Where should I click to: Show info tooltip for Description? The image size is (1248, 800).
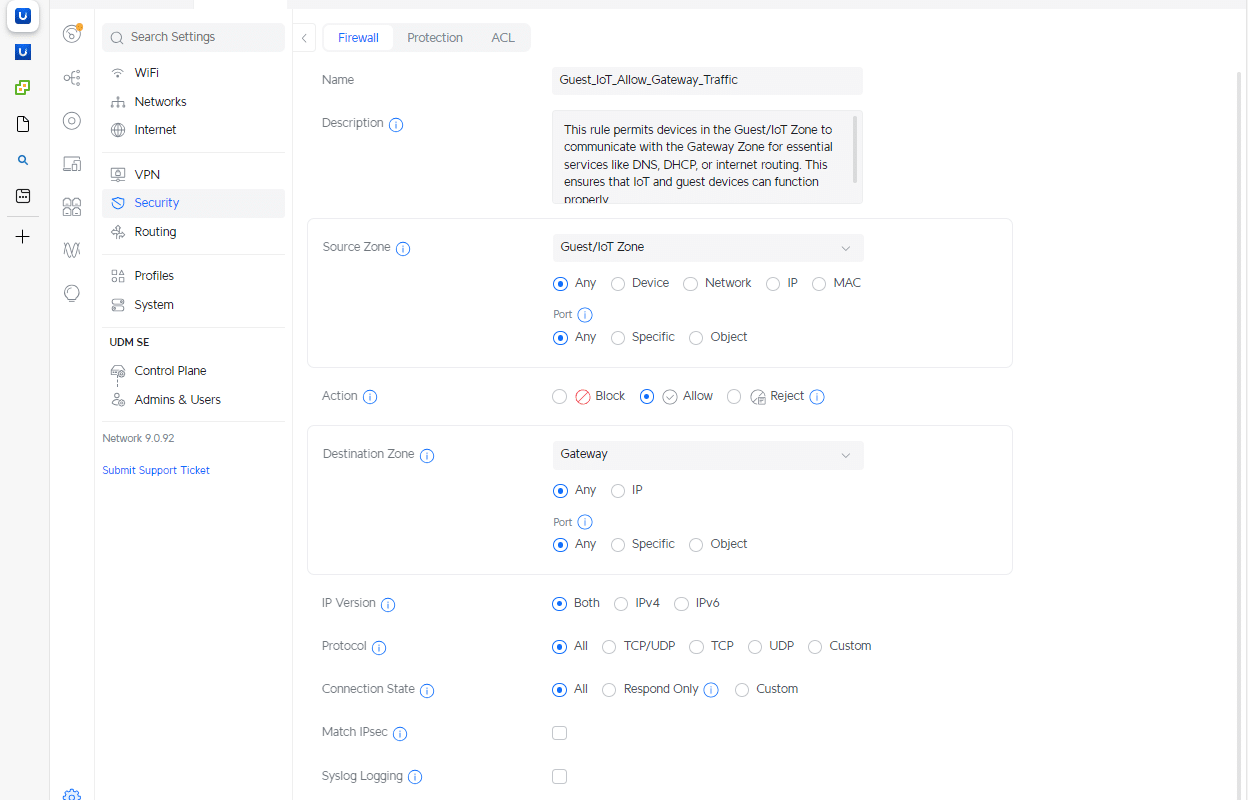pyautogui.click(x=396, y=125)
